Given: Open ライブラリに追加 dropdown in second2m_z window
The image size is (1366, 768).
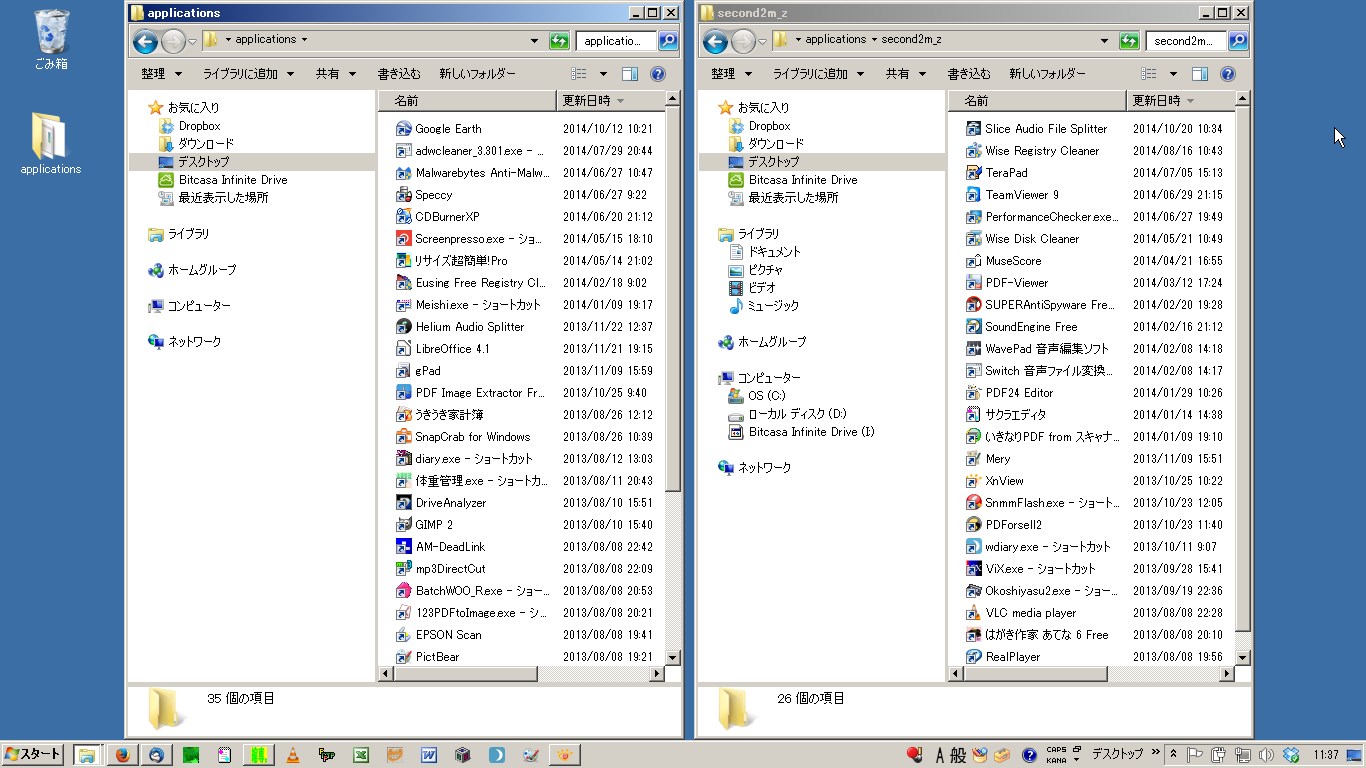Looking at the screenshot, I should point(818,74).
